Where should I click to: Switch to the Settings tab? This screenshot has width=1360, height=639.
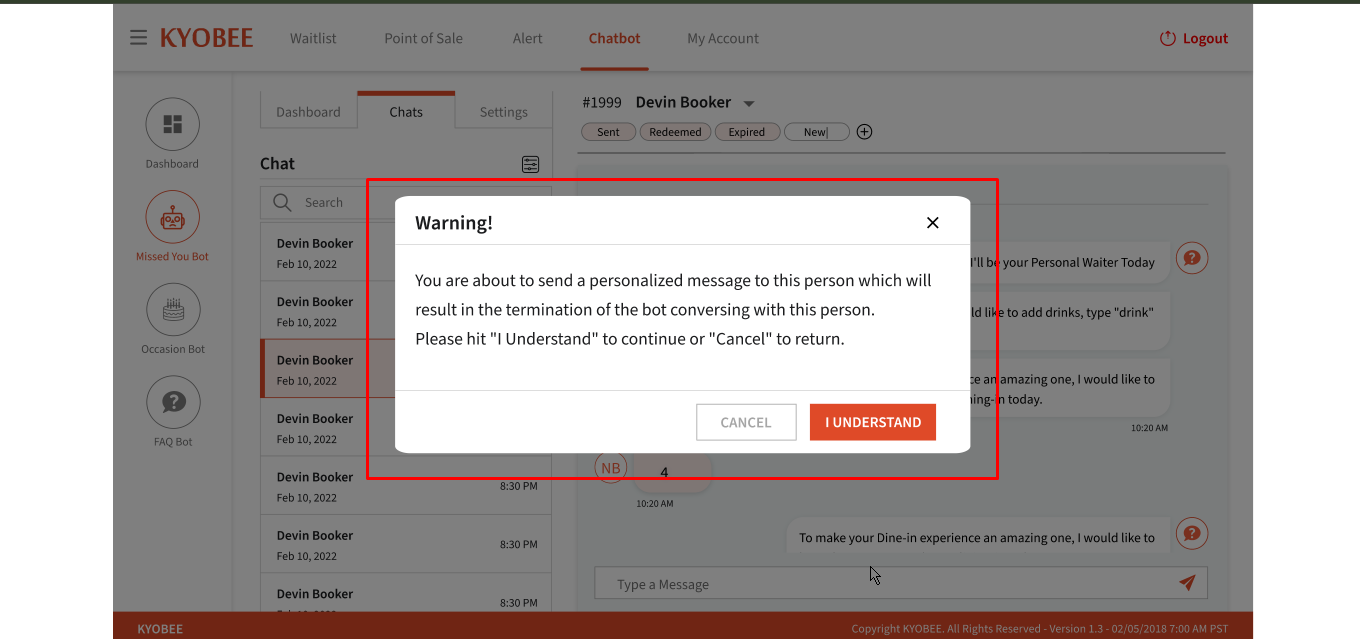503,112
